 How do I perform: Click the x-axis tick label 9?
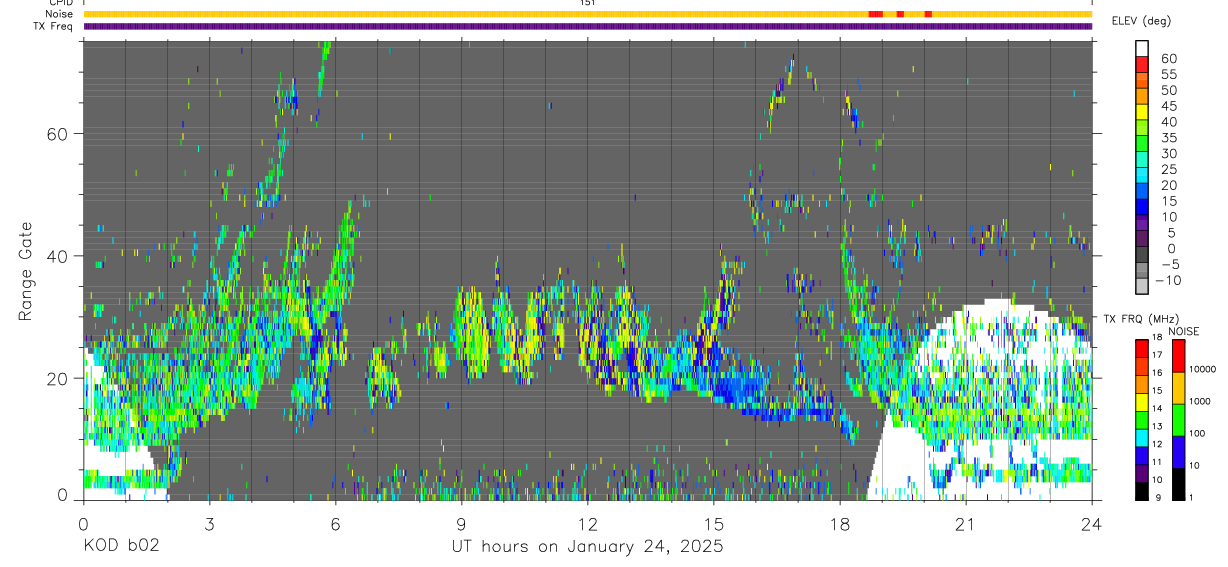click(461, 524)
